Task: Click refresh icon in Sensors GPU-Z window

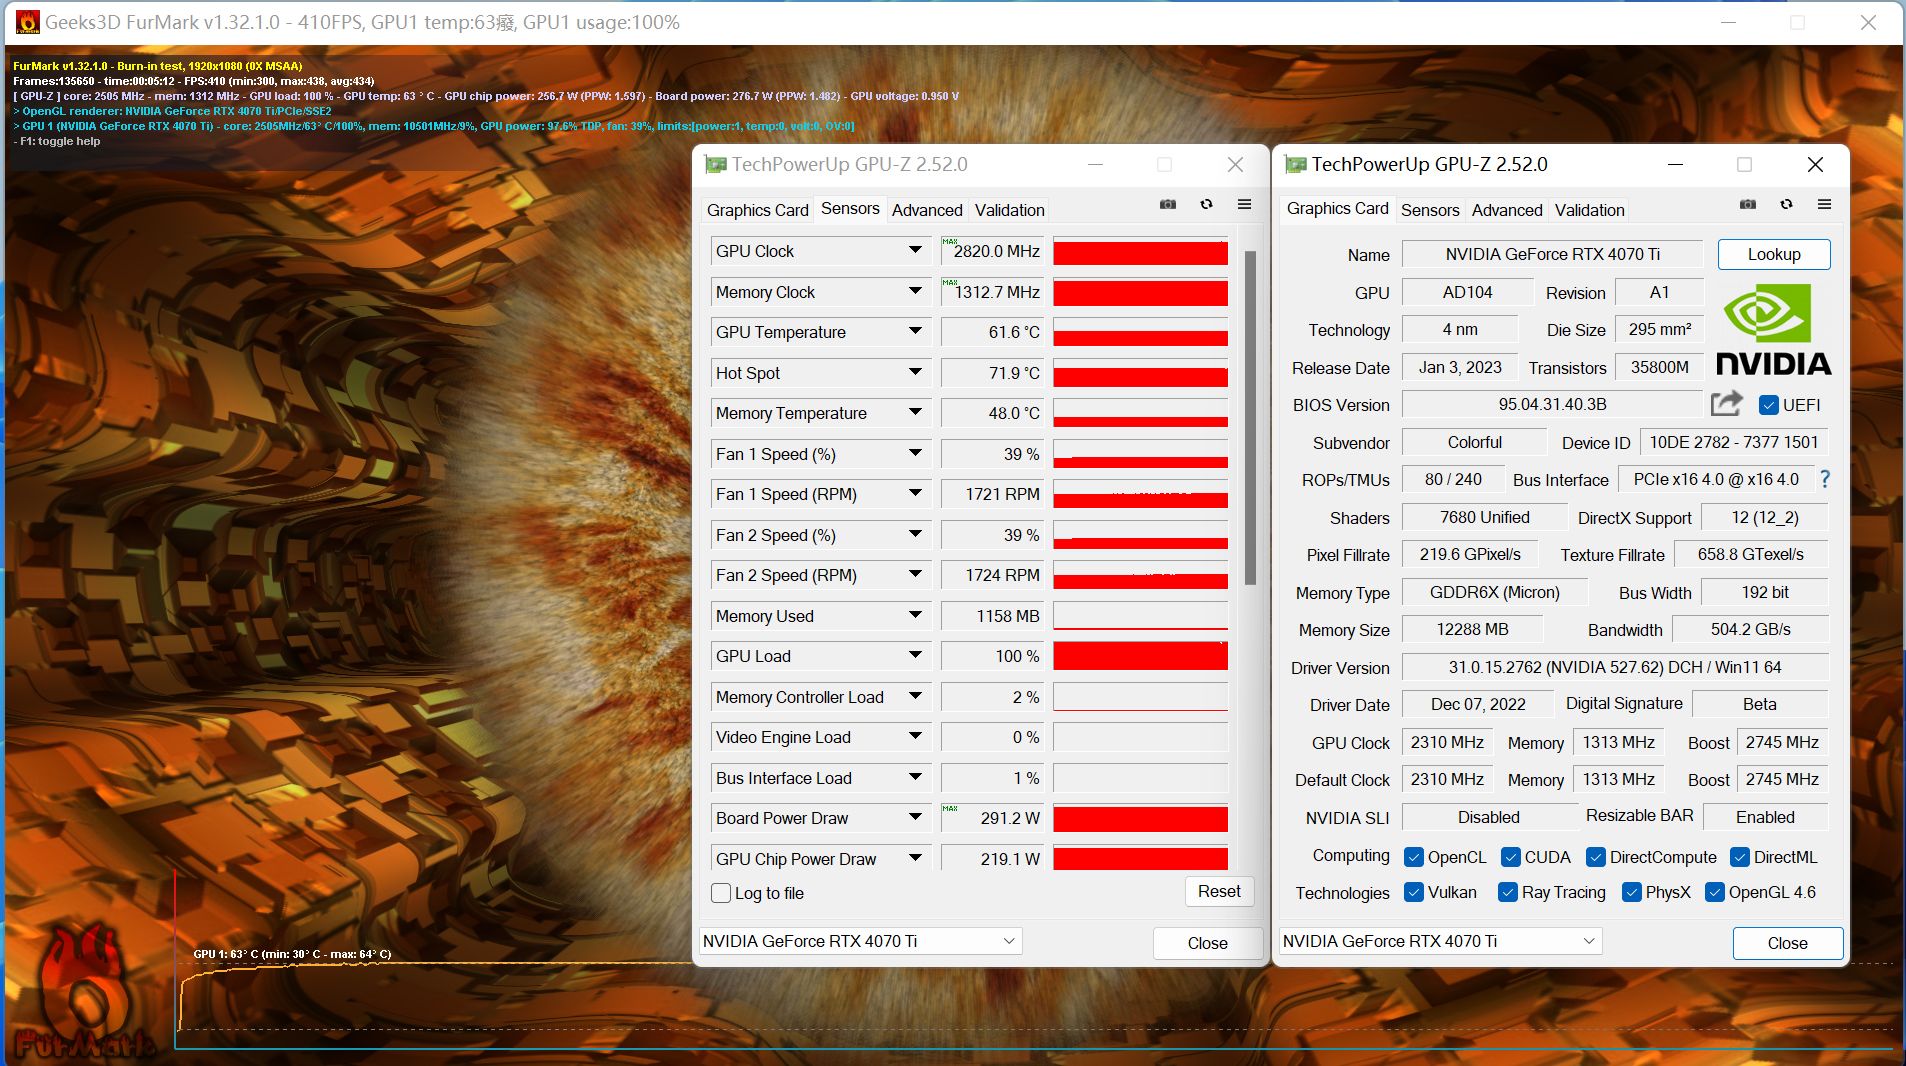Action: 1206,204
